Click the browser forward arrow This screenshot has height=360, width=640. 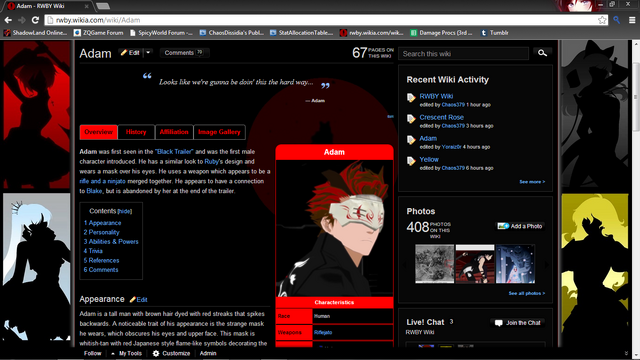(22, 20)
